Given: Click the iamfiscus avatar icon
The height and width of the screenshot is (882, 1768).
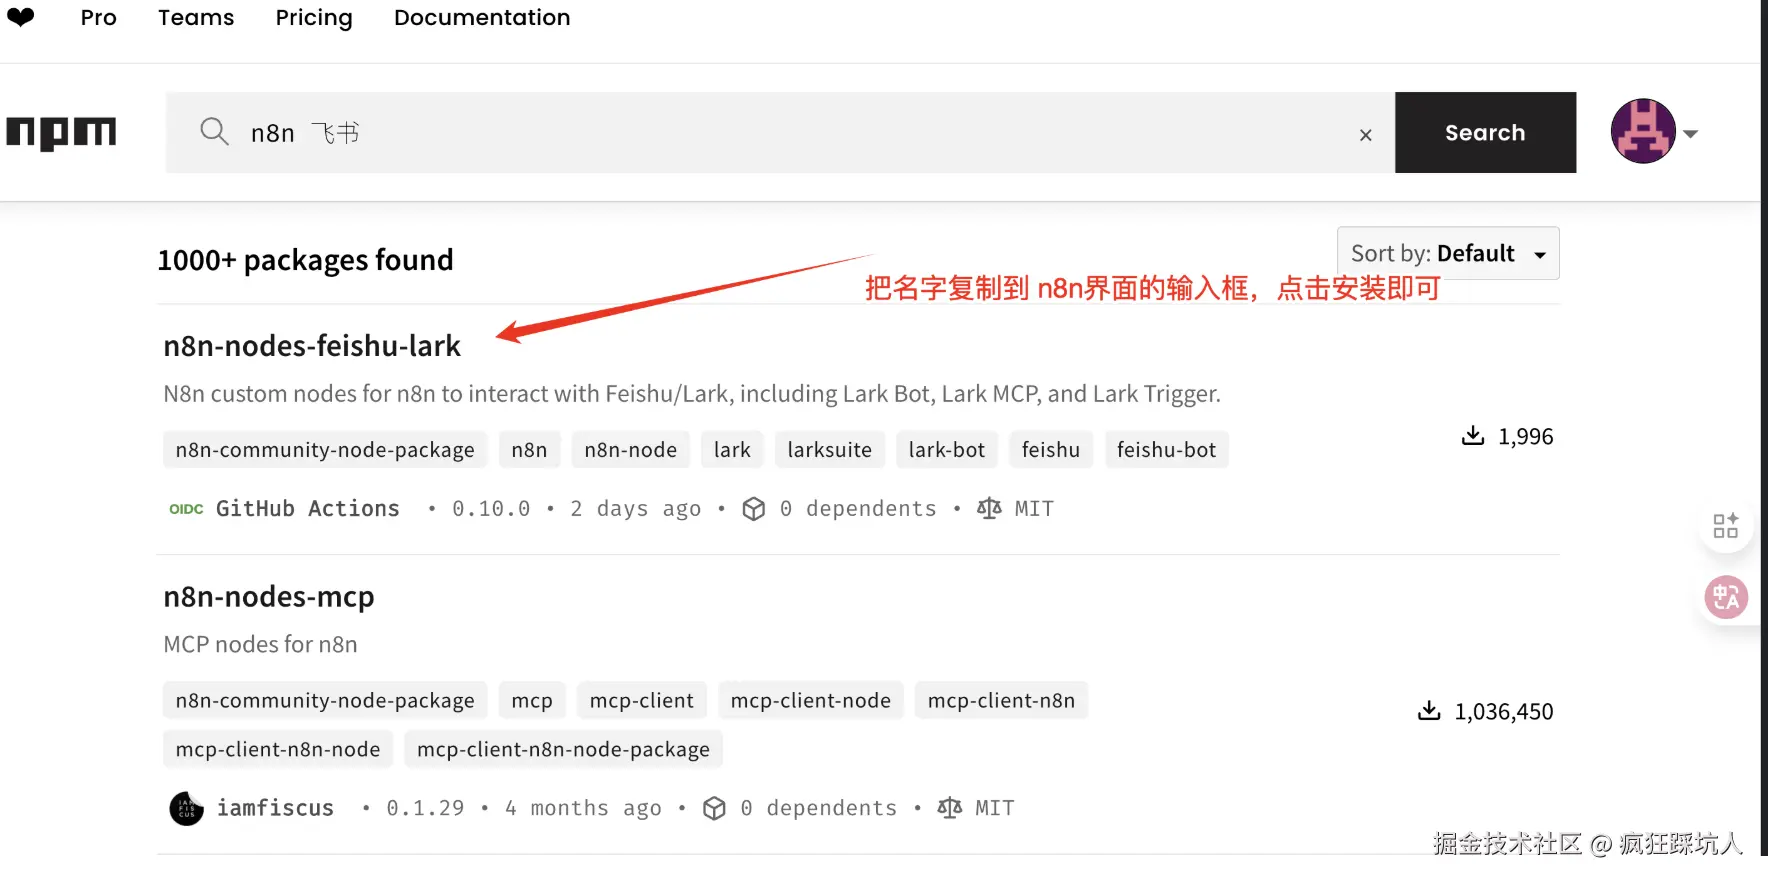Looking at the screenshot, I should [187, 808].
